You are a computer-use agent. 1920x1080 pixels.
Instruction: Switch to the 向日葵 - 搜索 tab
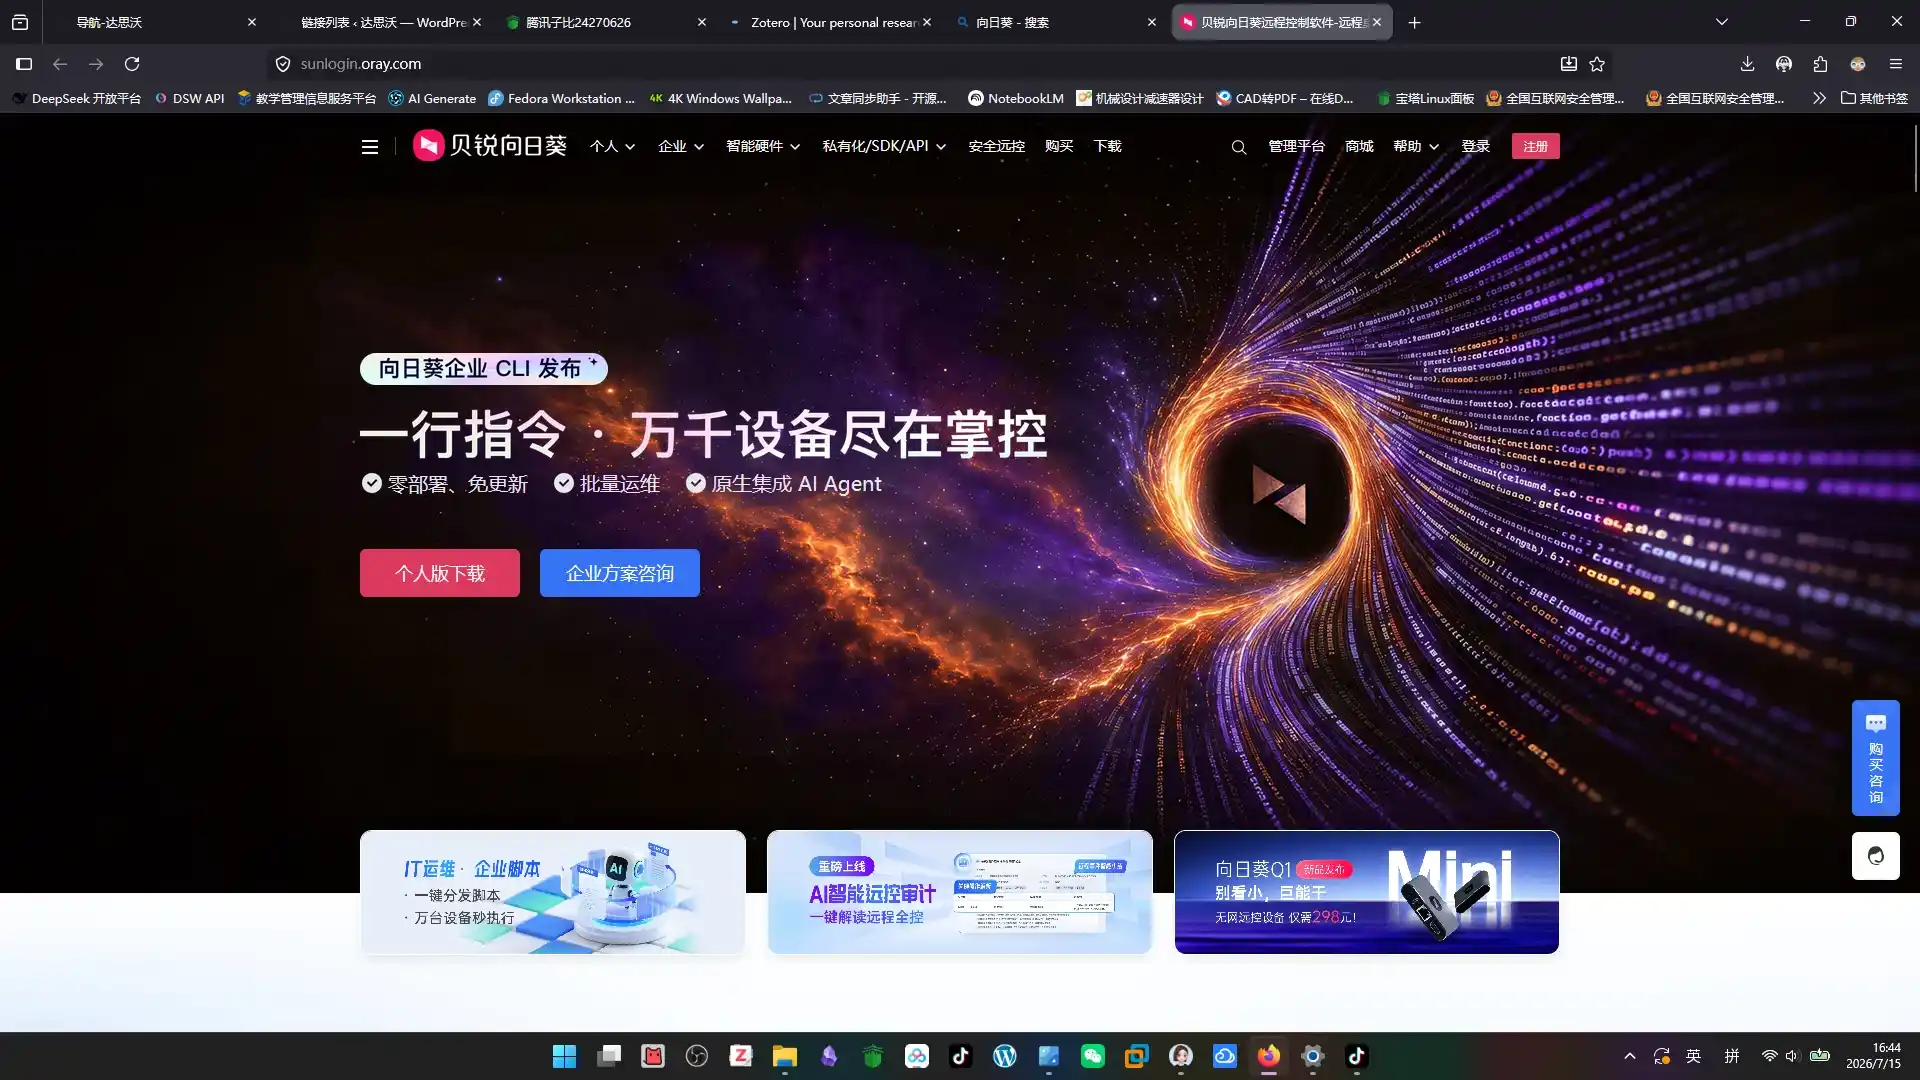coord(1057,22)
